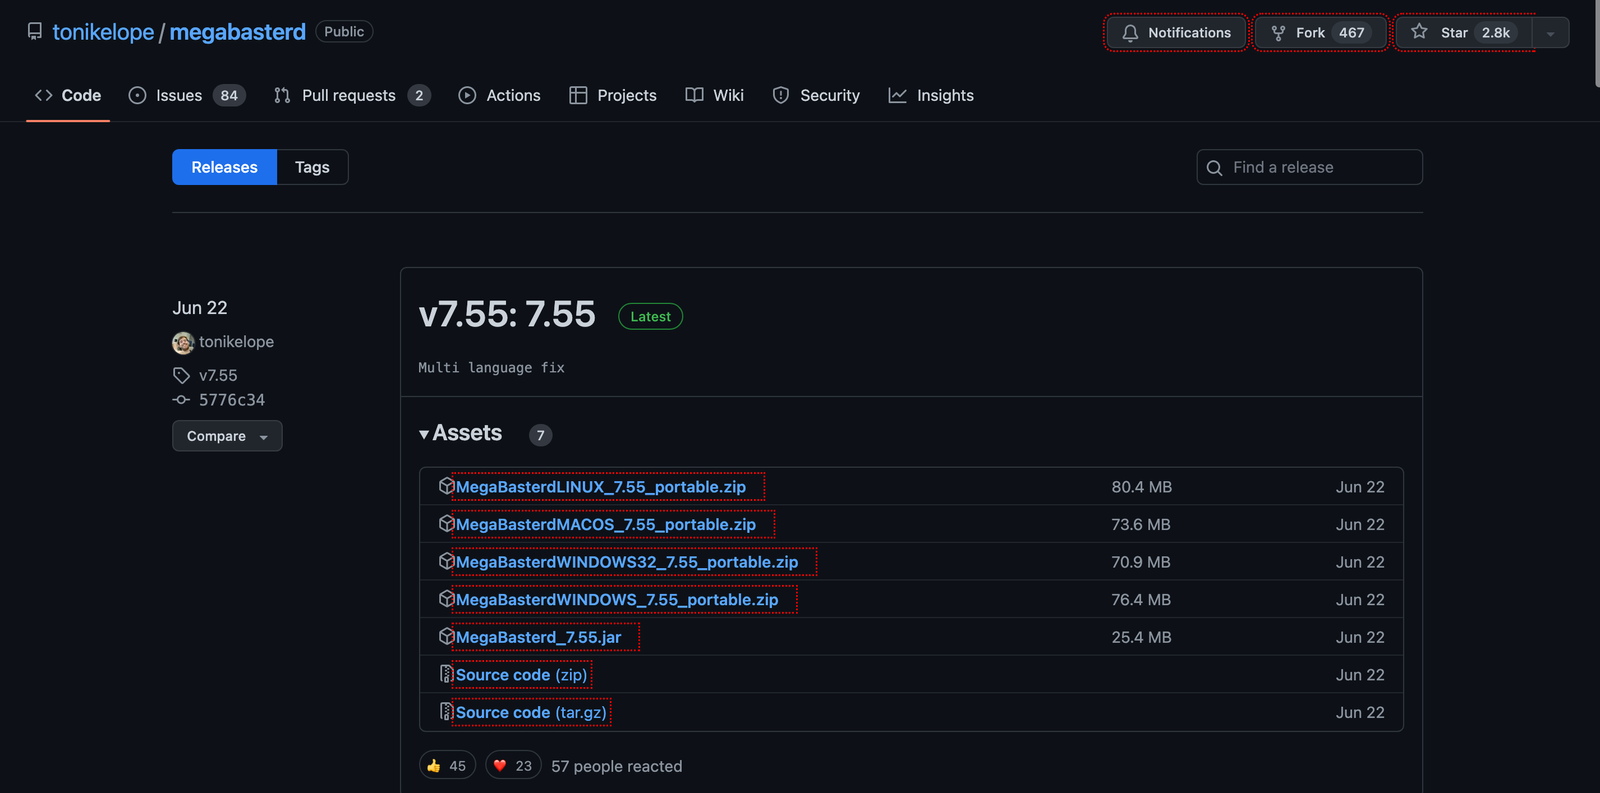Screen dimensions: 1600x793
Task: Click the repository book icon beside tonikelope
Action: 35,32
